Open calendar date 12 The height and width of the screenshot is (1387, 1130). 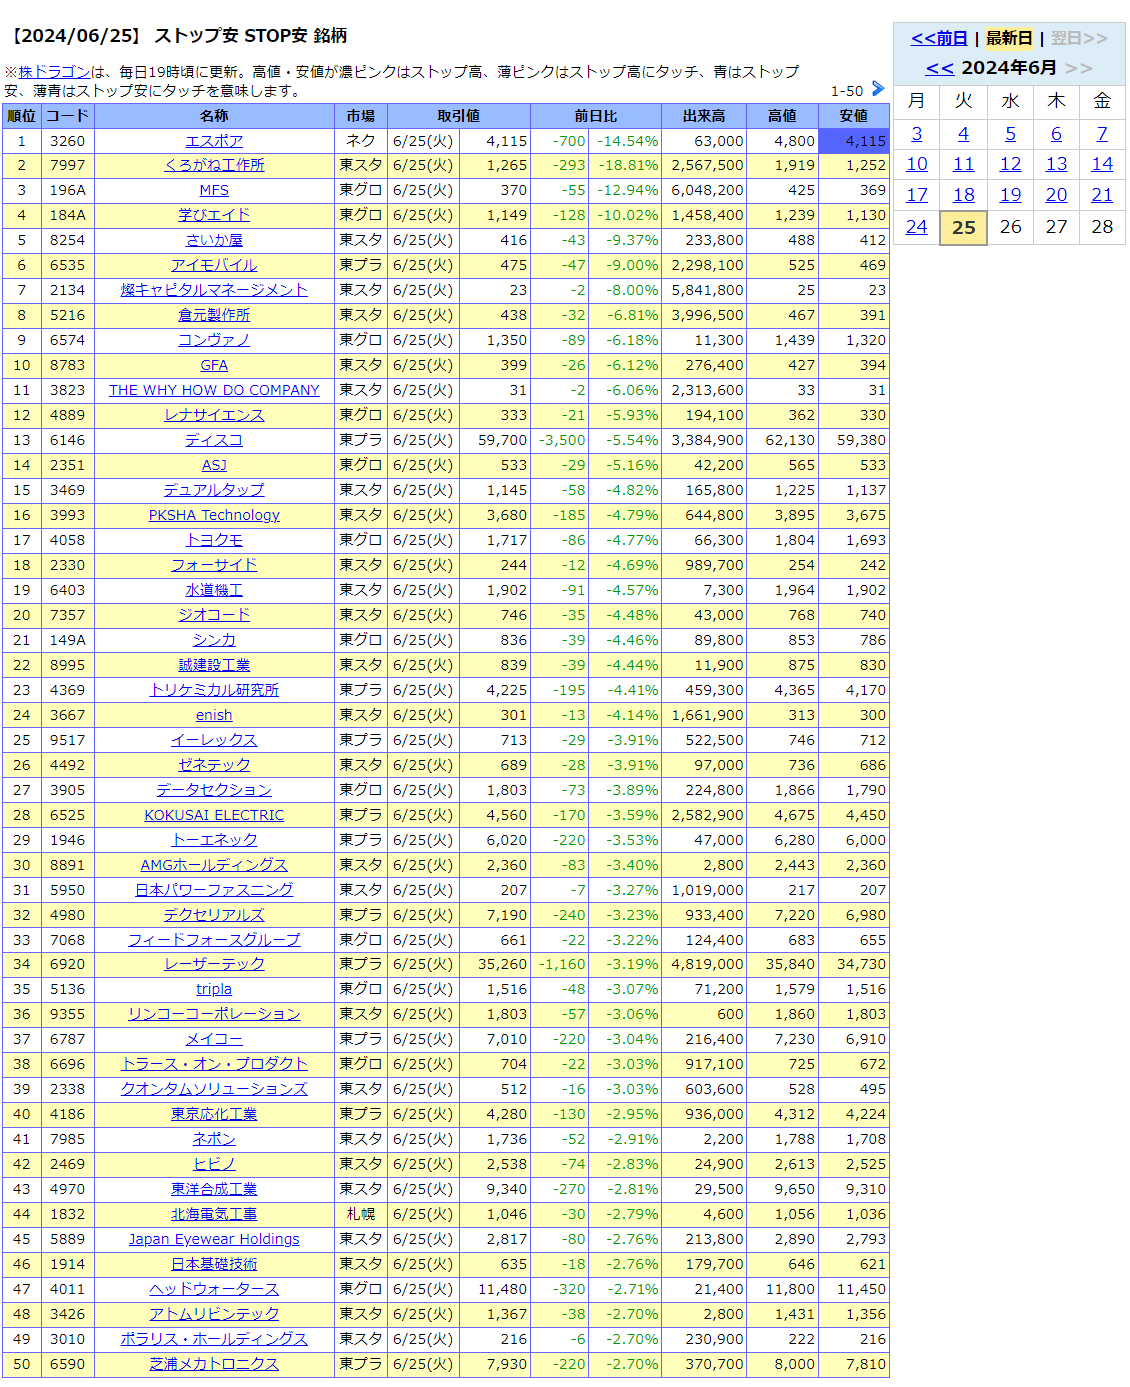pos(1010,164)
